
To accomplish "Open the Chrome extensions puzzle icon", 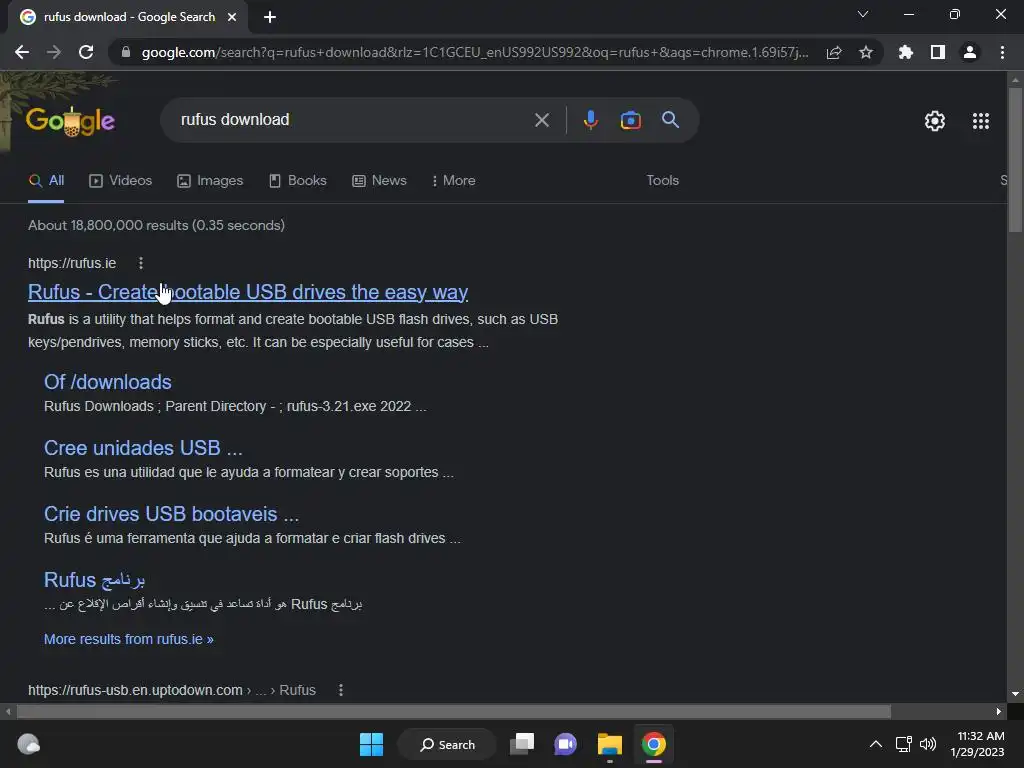I will point(906,52).
